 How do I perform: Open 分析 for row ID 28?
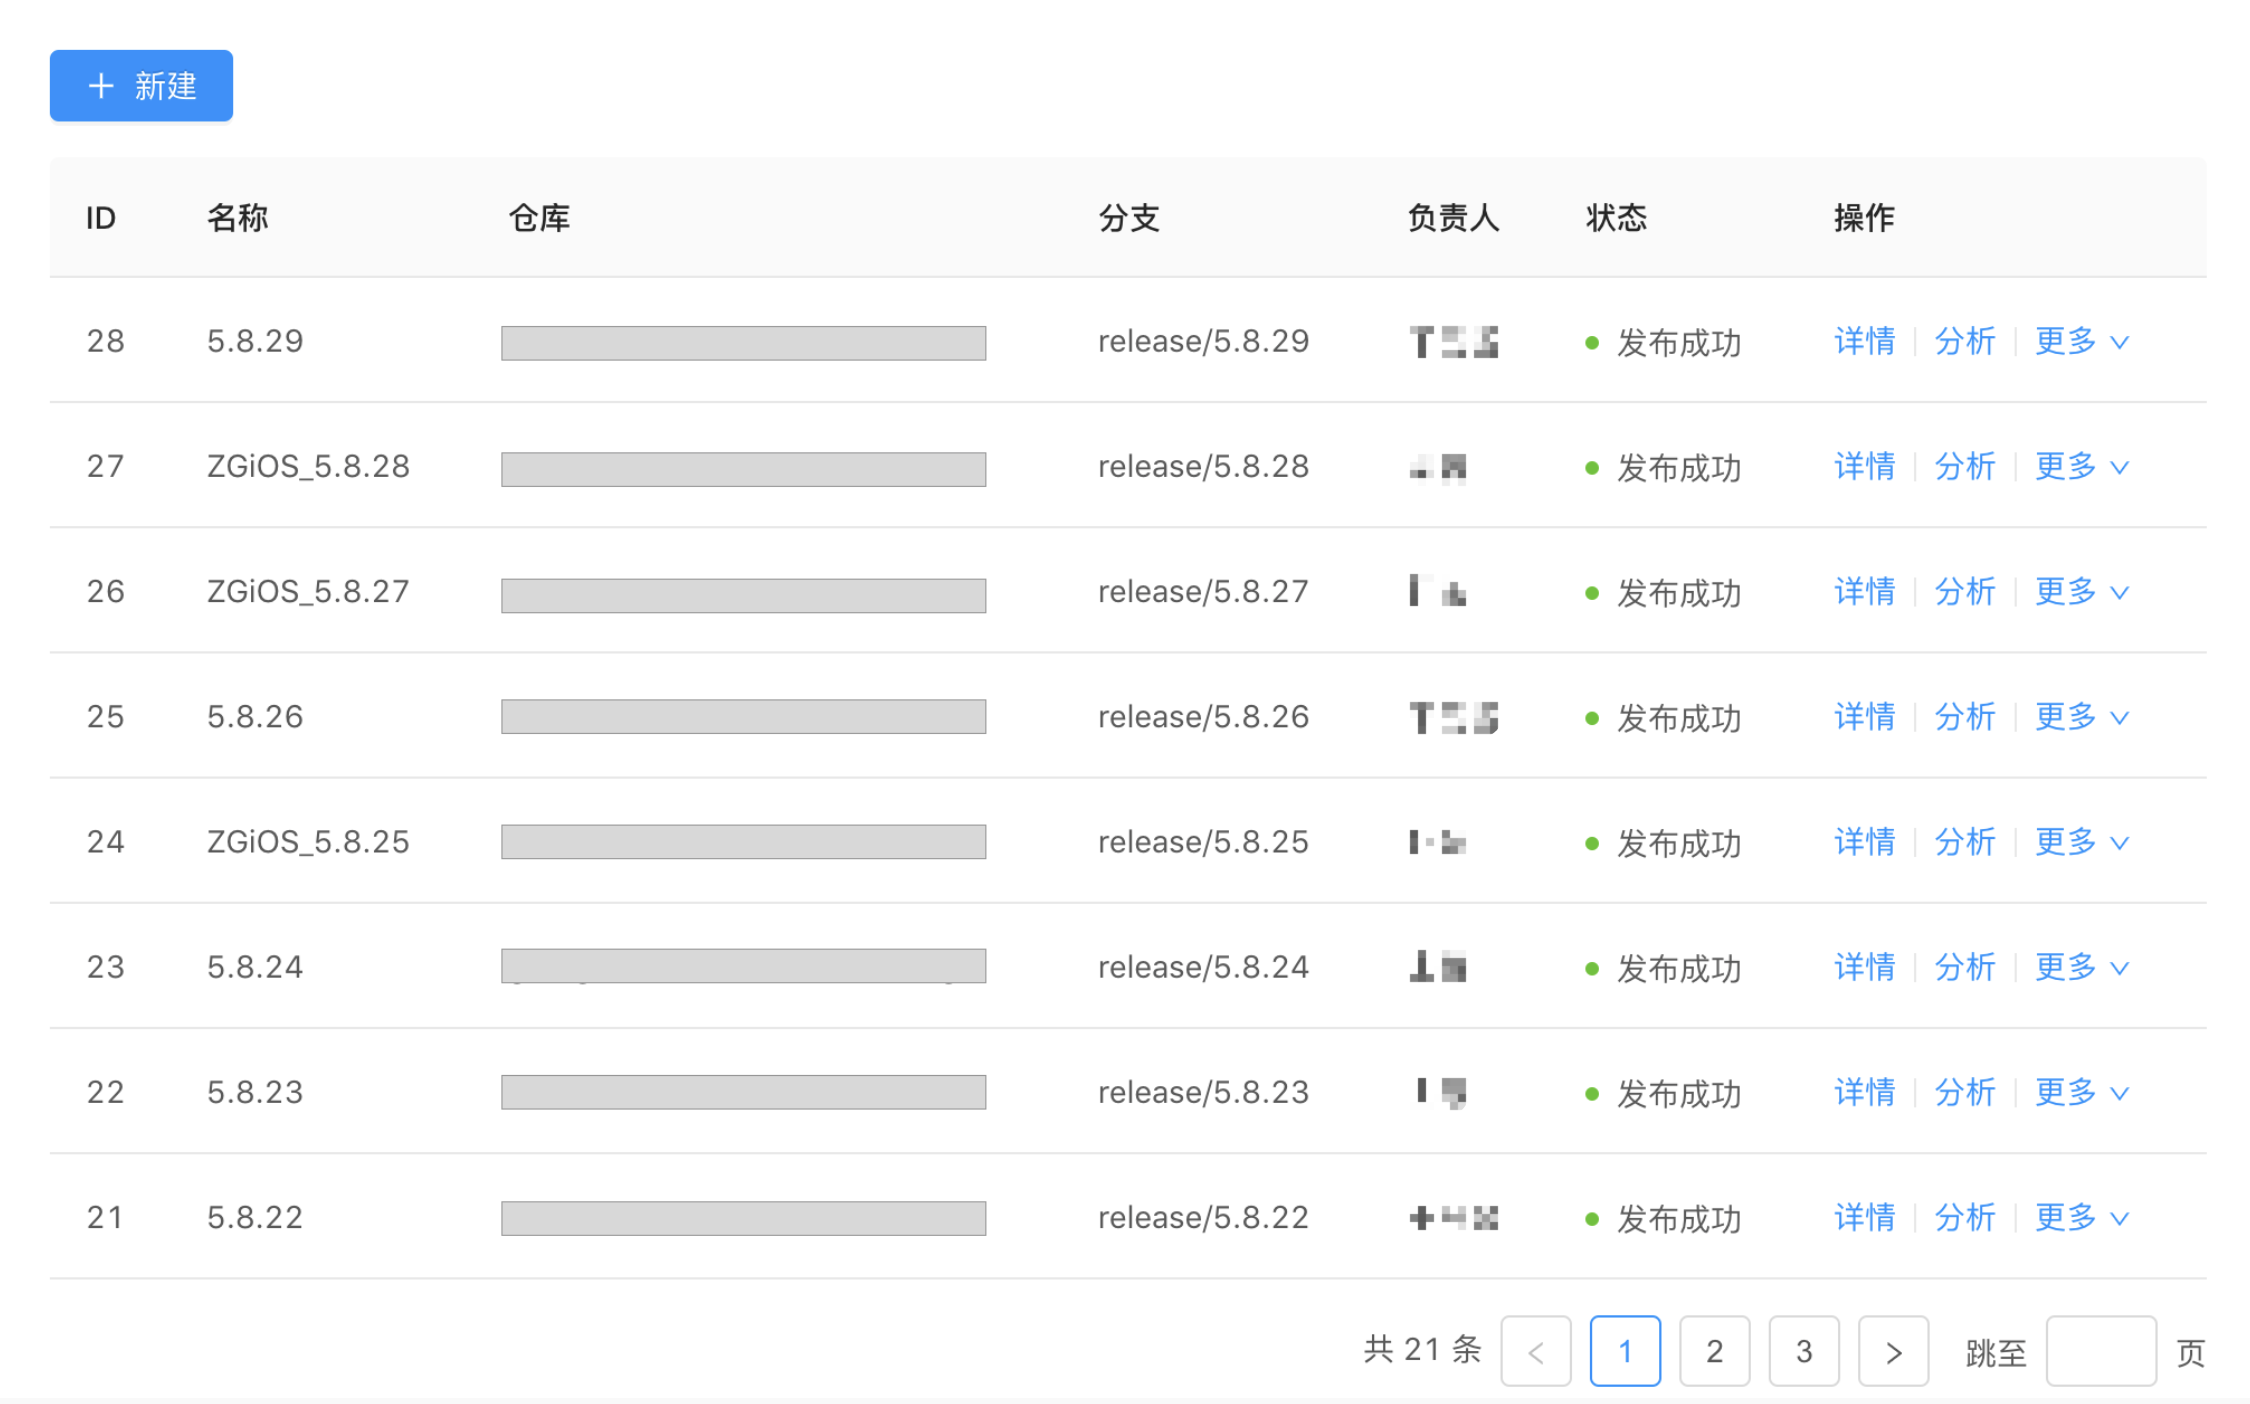[x=1964, y=342]
